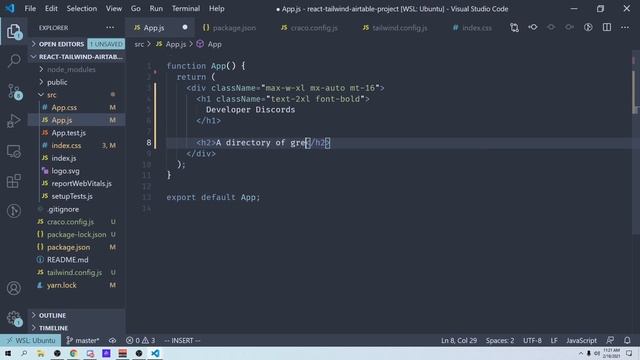Image resolution: width=640 pixels, height=360 pixels.
Task: Open the Accounts menu icon
Action: pos(14,288)
